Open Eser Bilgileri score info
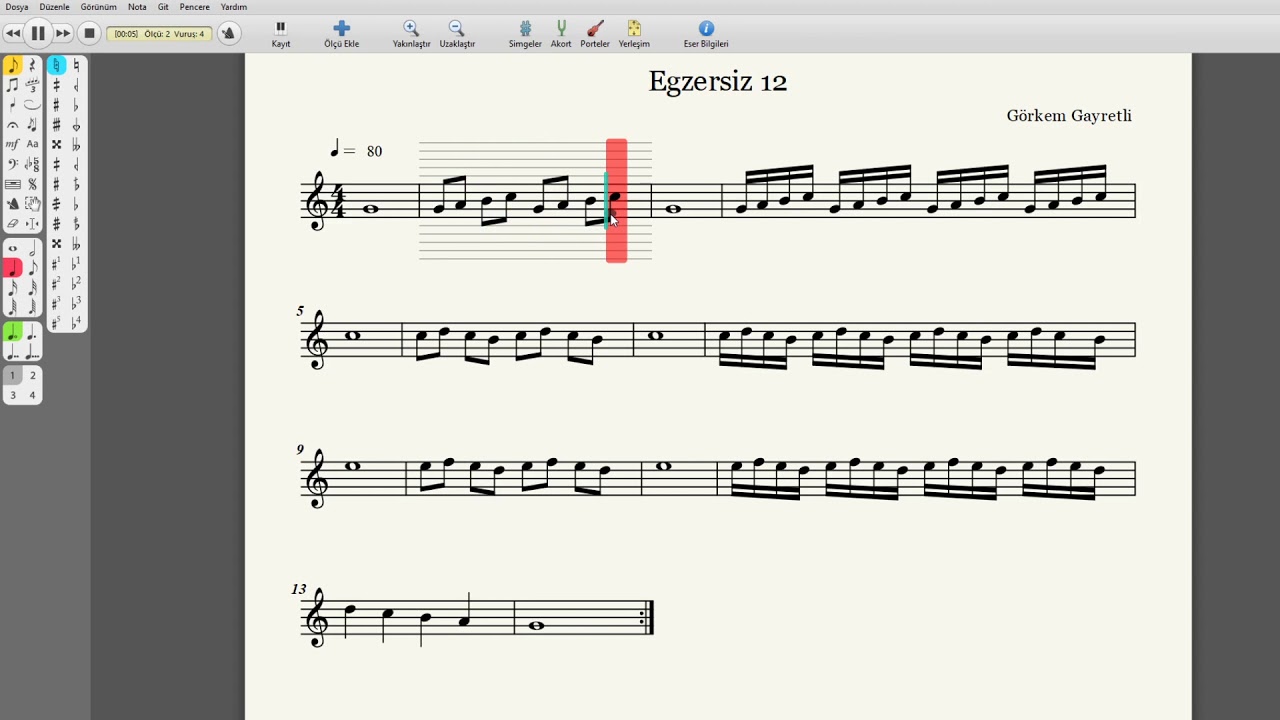Screen dimensions: 1280x720 click(x=706, y=34)
